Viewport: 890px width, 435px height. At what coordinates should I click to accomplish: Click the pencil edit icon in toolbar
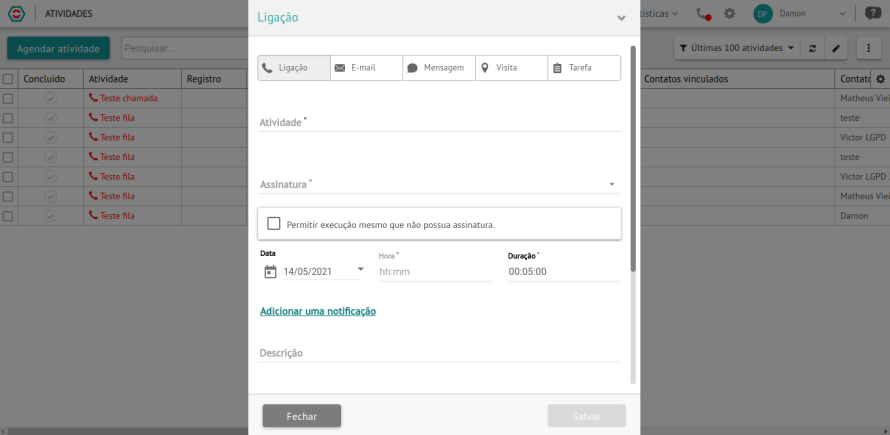(836, 48)
